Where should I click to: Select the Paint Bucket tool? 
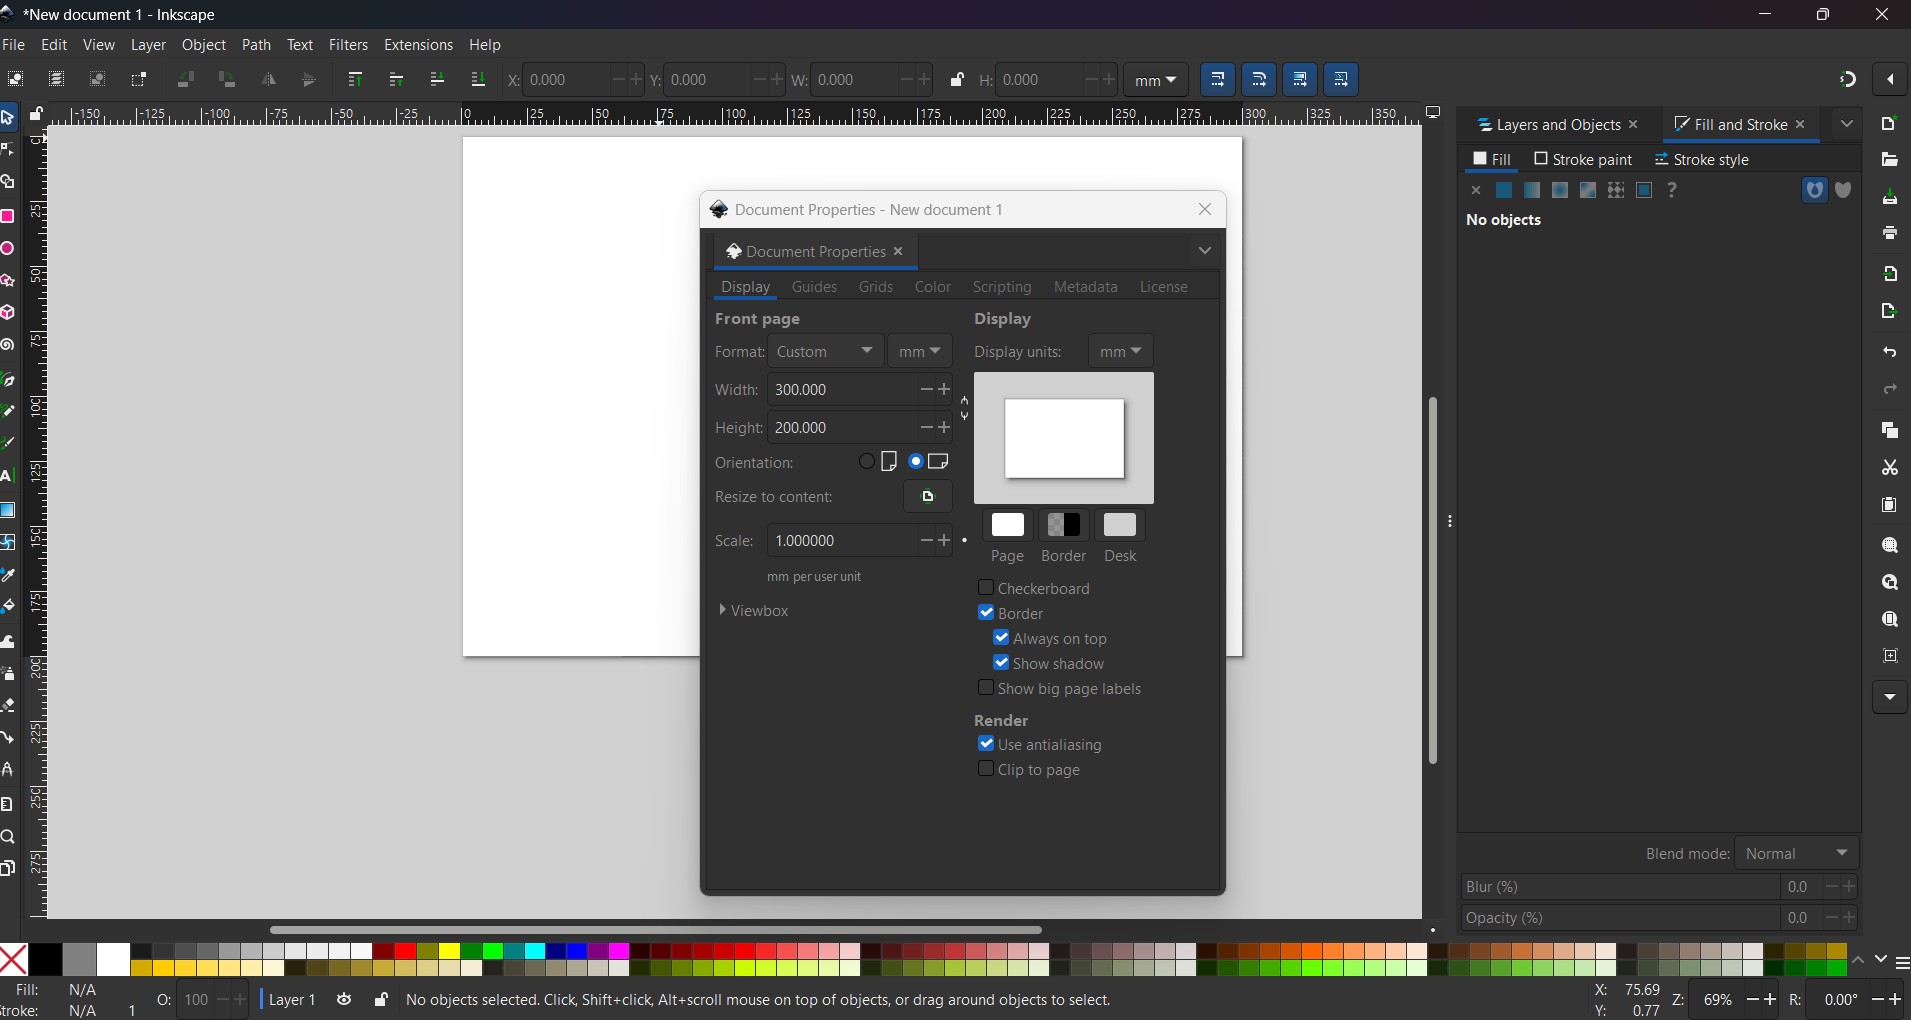pos(8,606)
